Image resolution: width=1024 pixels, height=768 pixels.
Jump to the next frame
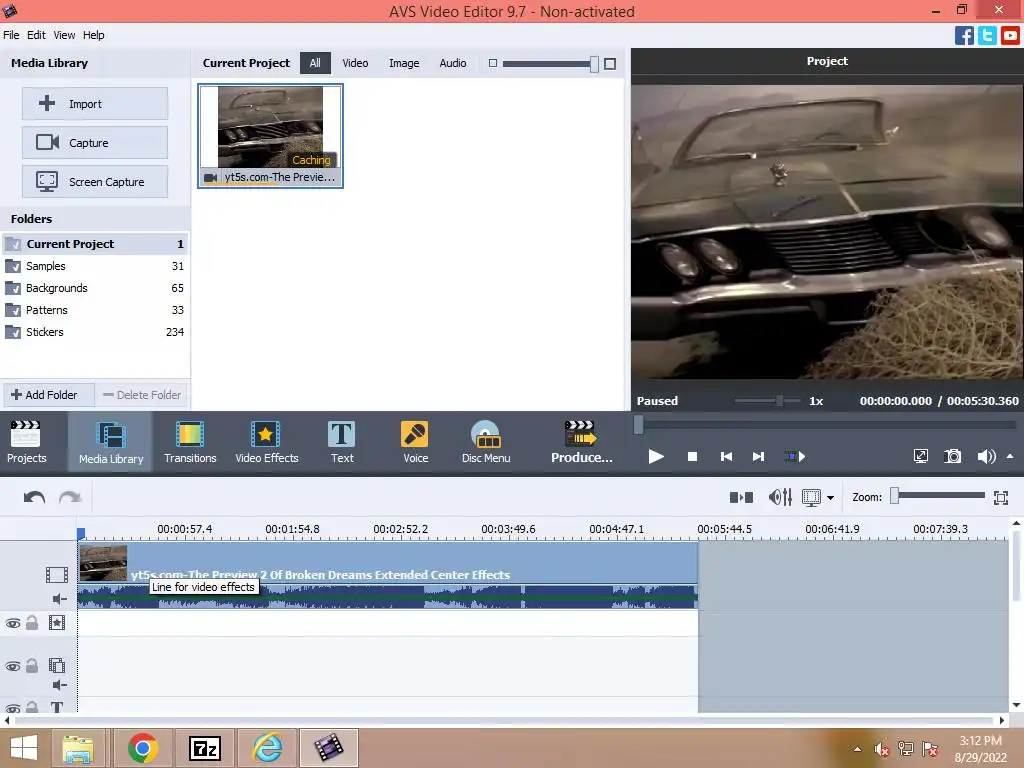tap(758, 456)
